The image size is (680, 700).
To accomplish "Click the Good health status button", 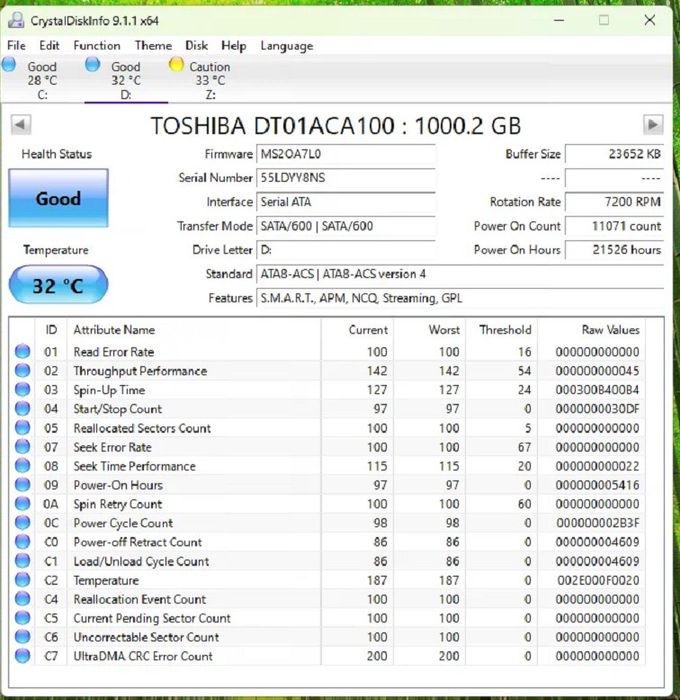I will tap(58, 198).
